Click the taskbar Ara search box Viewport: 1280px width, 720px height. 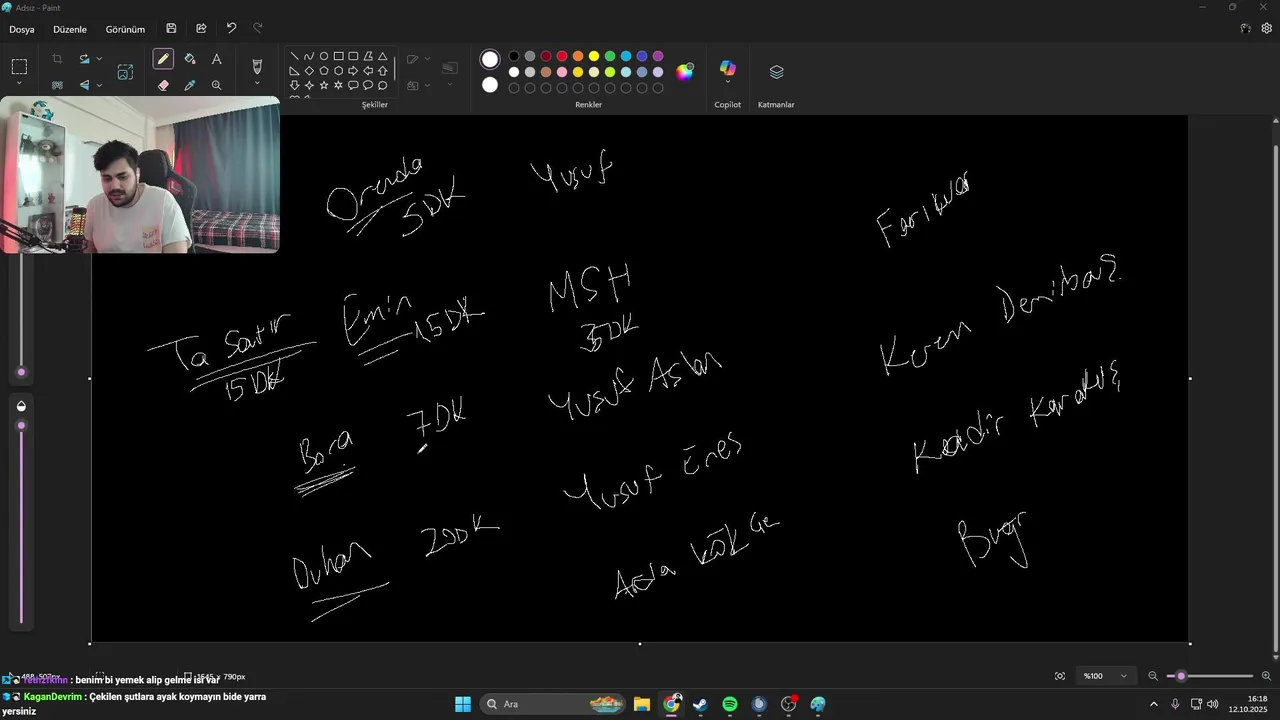click(x=554, y=704)
